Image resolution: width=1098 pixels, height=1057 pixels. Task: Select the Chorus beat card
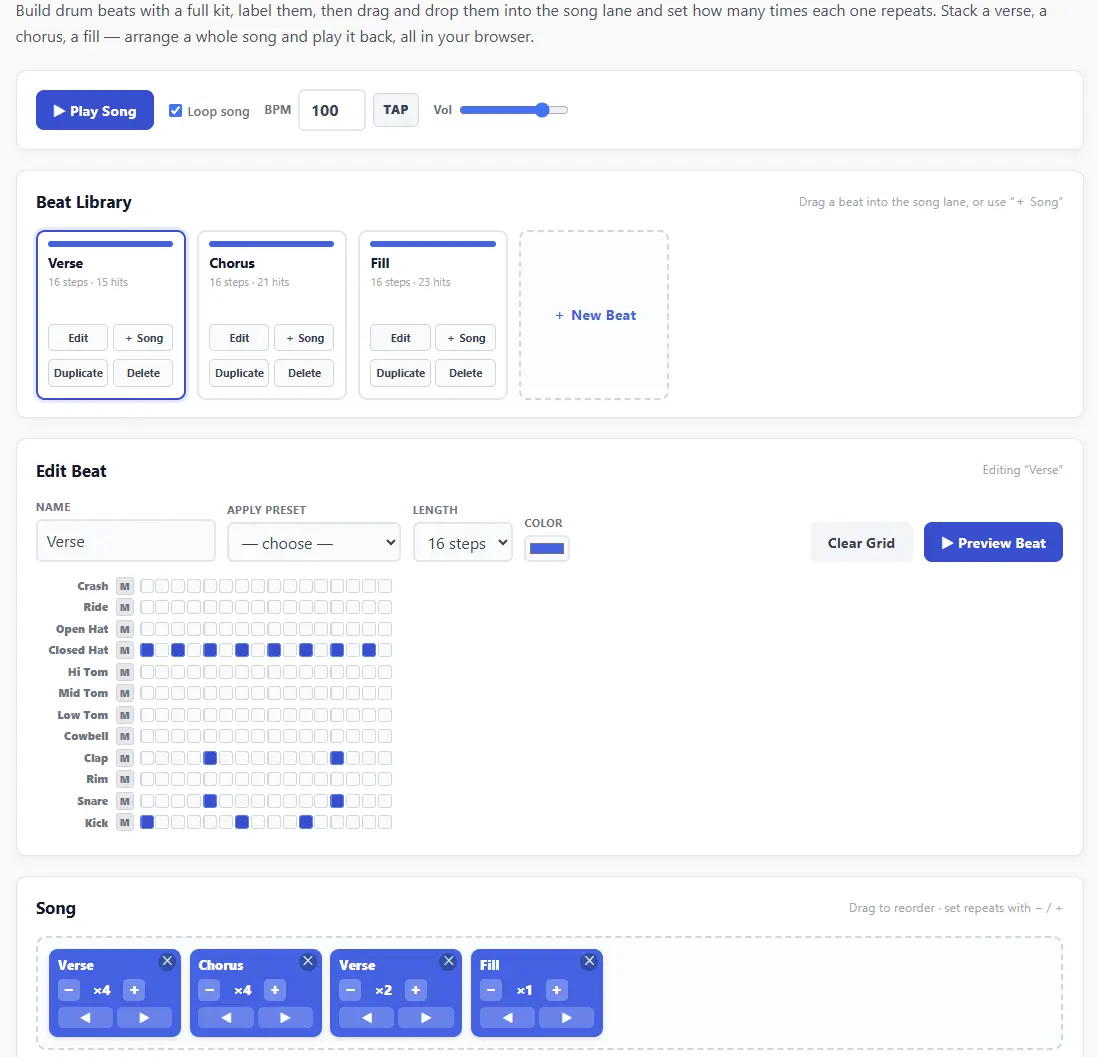pos(272,280)
